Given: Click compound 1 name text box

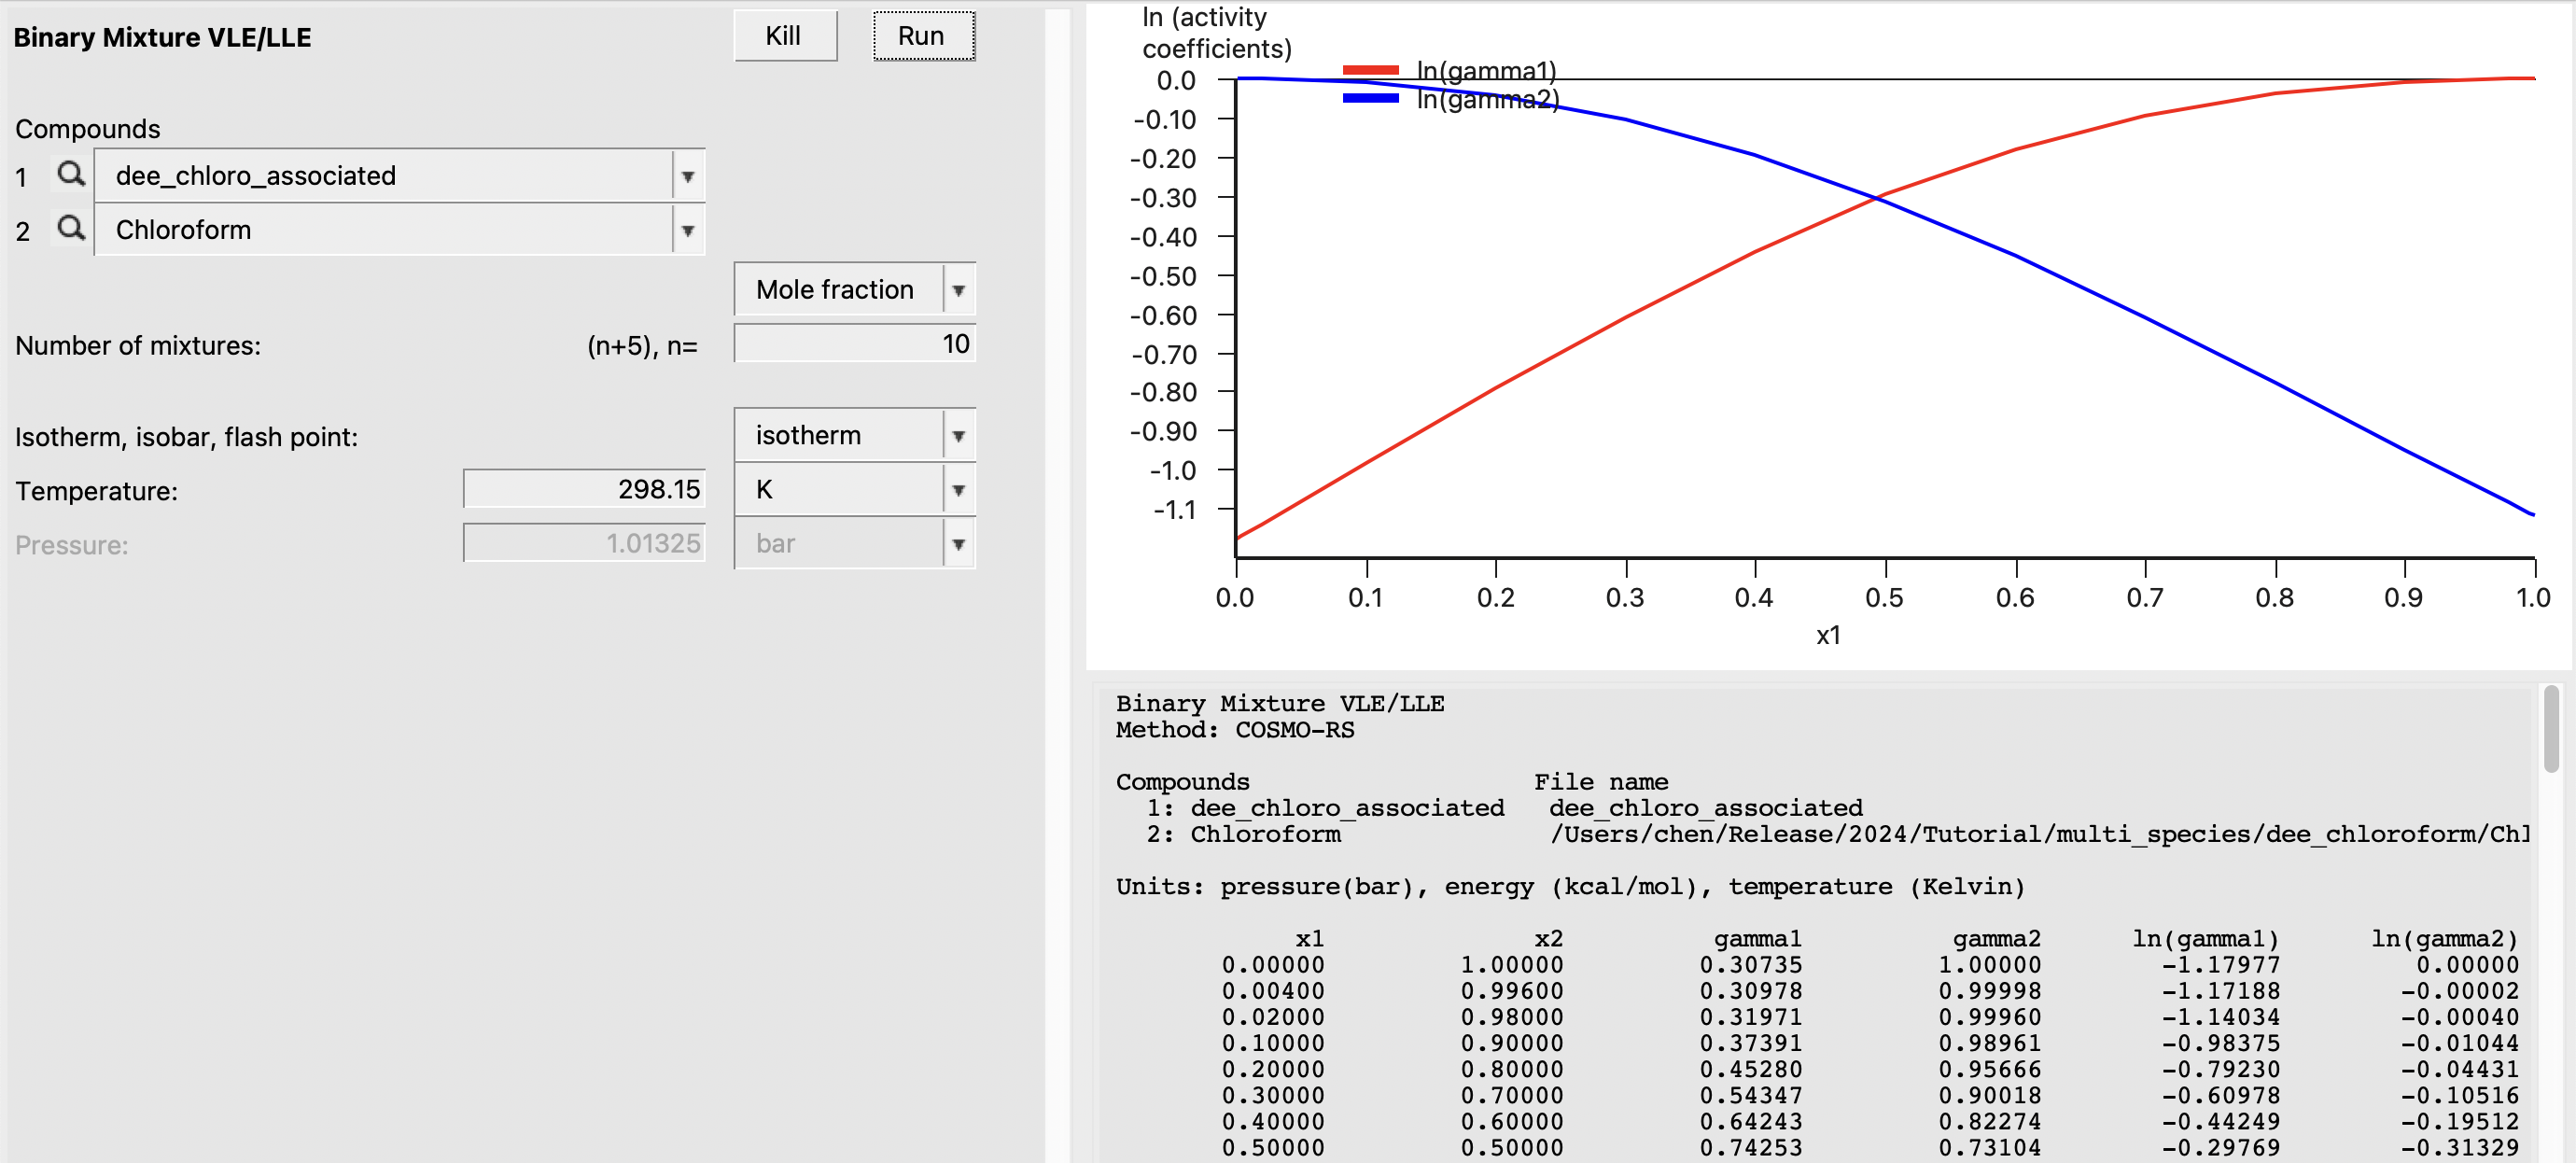Looking at the screenshot, I should coord(384,176).
